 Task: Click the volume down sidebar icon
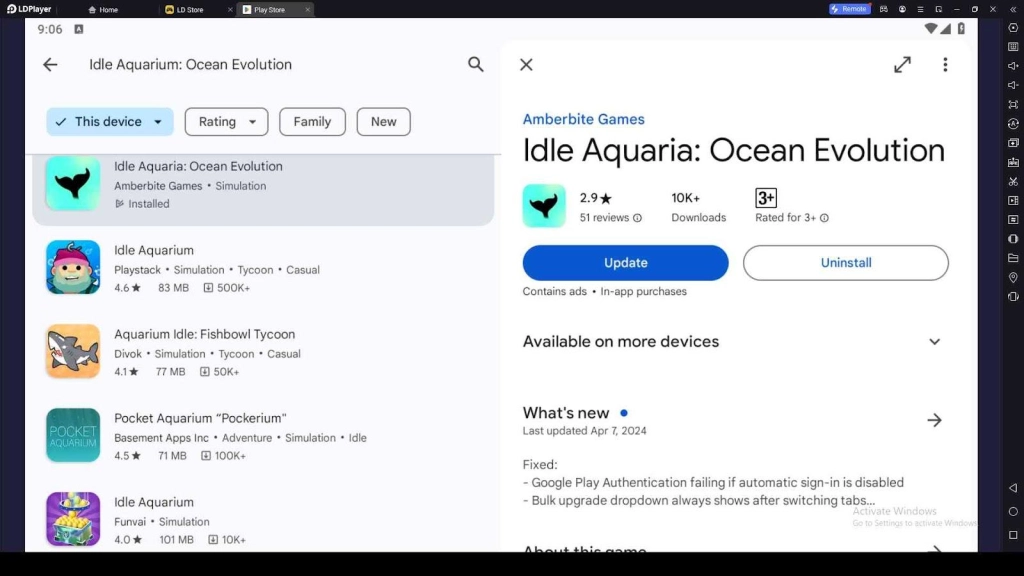[1013, 85]
